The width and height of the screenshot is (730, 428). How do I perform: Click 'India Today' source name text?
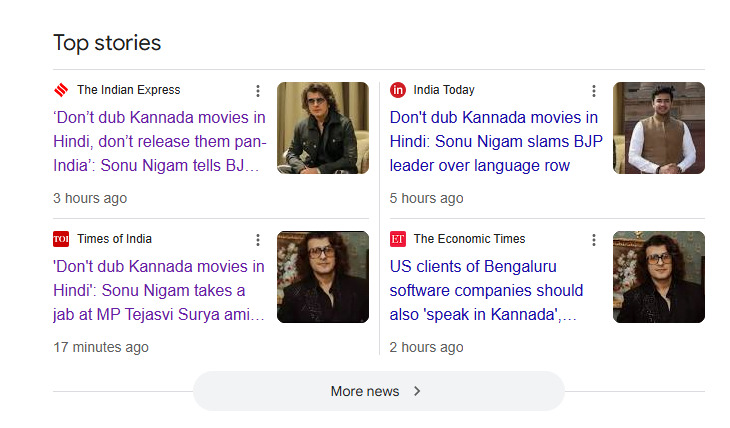pos(444,90)
